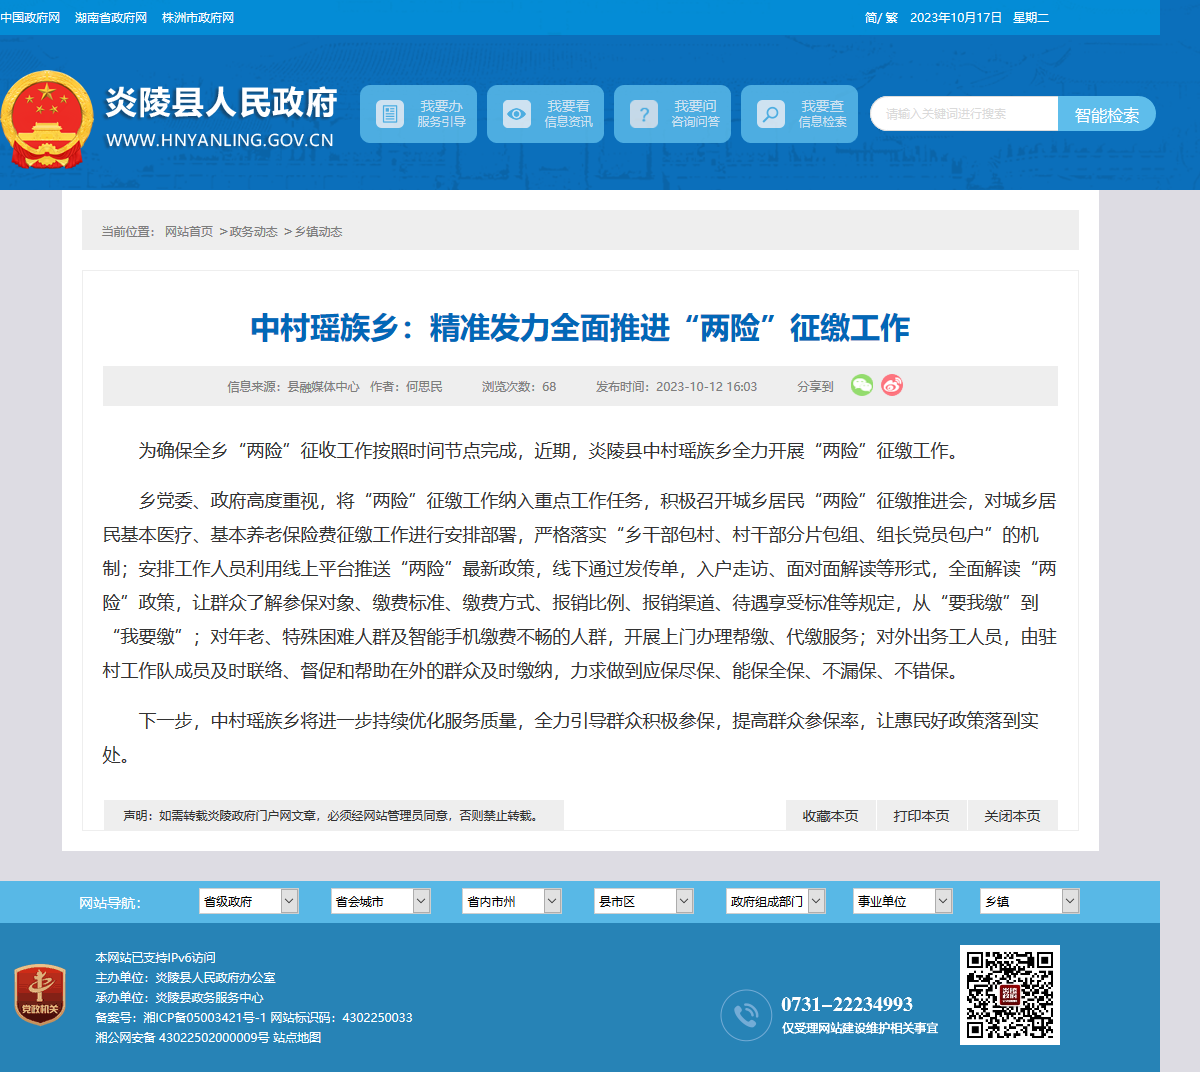This screenshot has width=1200, height=1072.
Task: Click the 智能检索 search button
Action: tap(1107, 114)
